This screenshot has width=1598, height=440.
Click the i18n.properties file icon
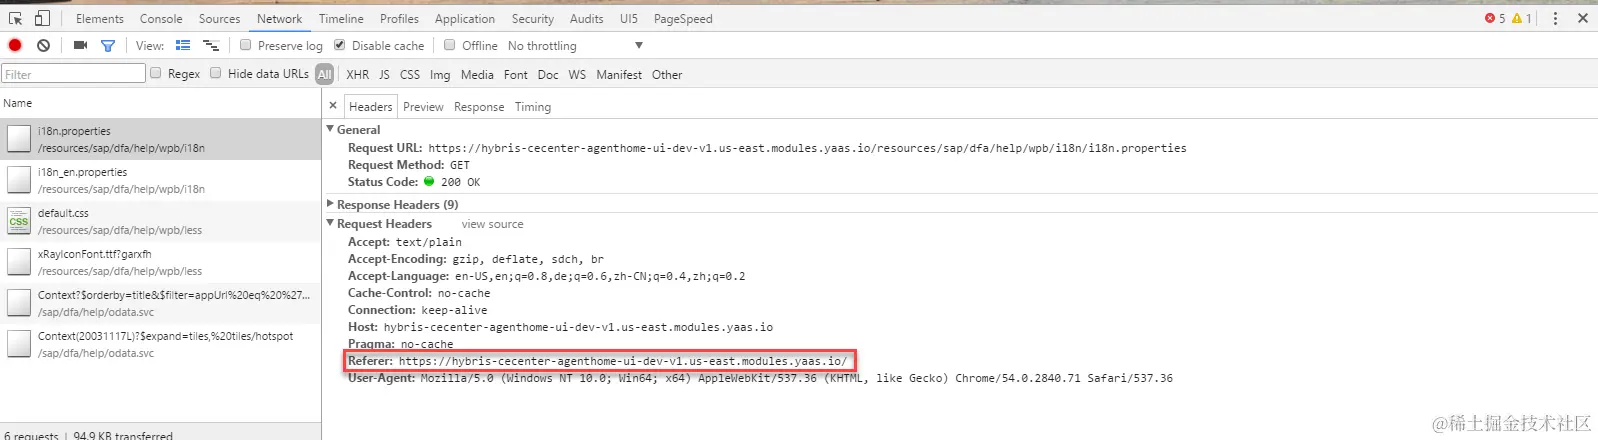click(19, 138)
